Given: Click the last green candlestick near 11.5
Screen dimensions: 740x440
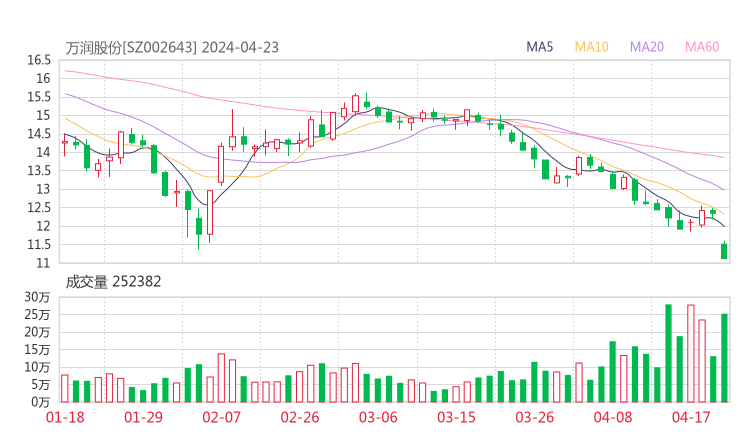Looking at the screenshot, I should (x=724, y=250).
